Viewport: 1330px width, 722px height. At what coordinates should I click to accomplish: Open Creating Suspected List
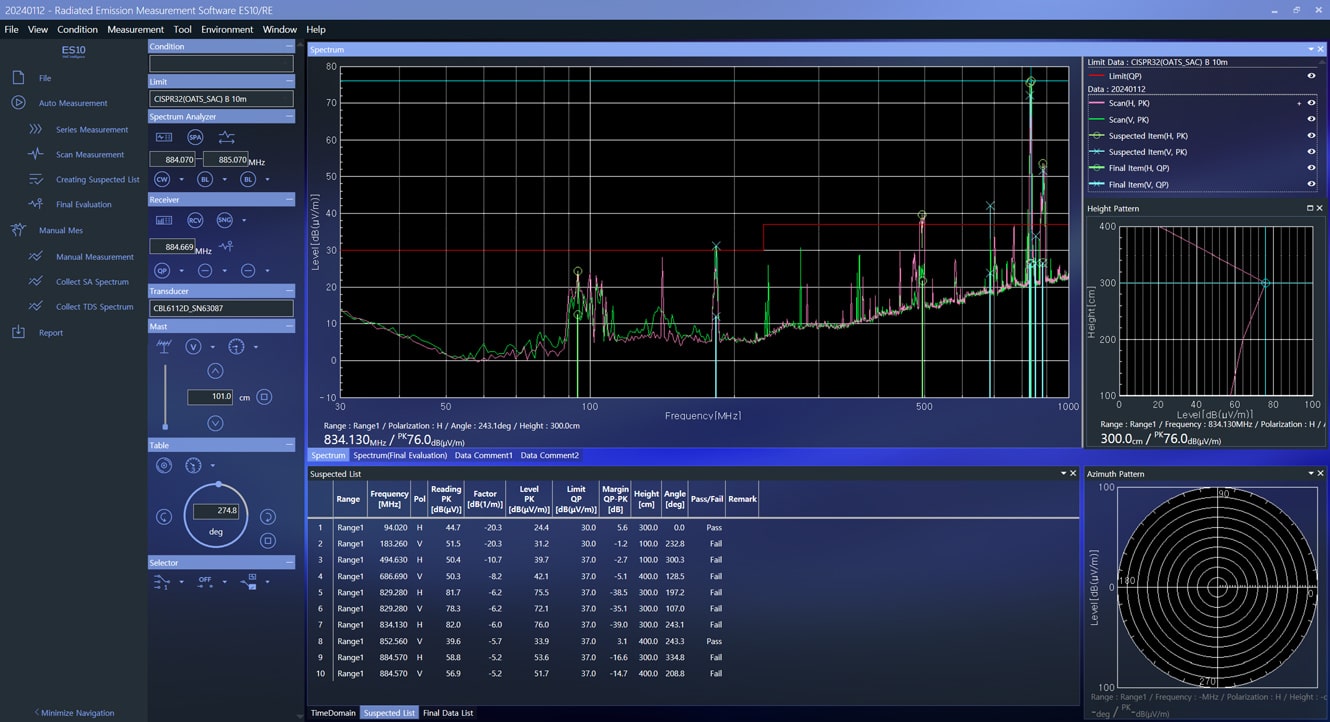(97, 180)
